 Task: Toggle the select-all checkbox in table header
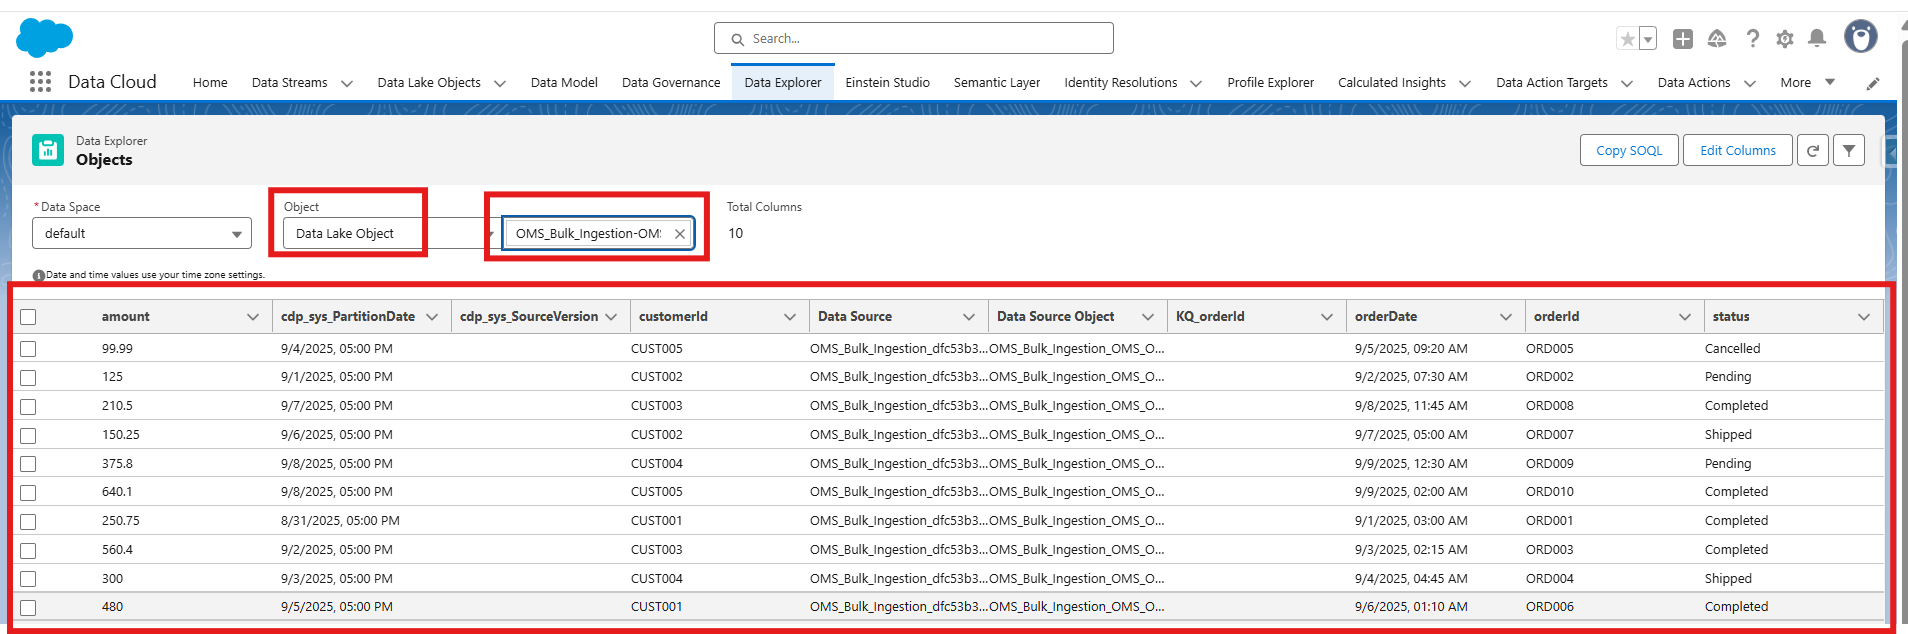28,317
